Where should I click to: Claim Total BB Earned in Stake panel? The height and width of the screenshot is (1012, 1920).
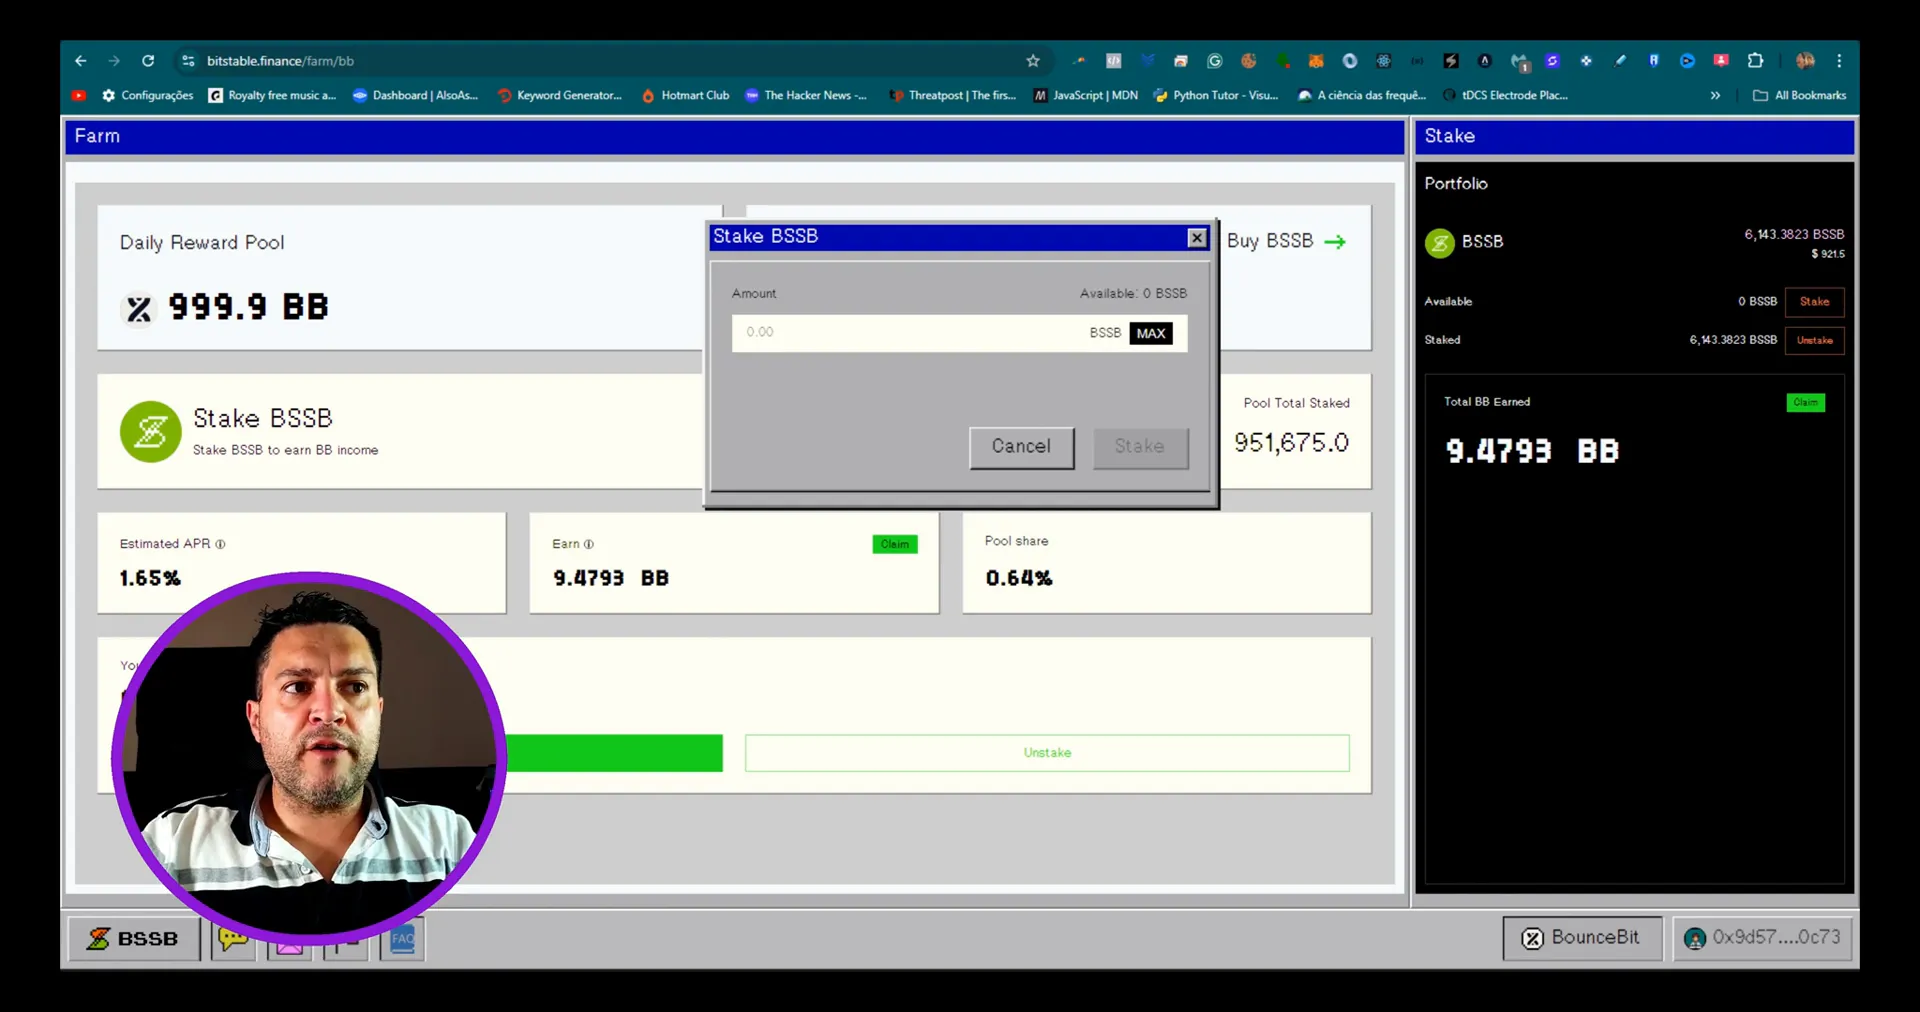click(1805, 402)
